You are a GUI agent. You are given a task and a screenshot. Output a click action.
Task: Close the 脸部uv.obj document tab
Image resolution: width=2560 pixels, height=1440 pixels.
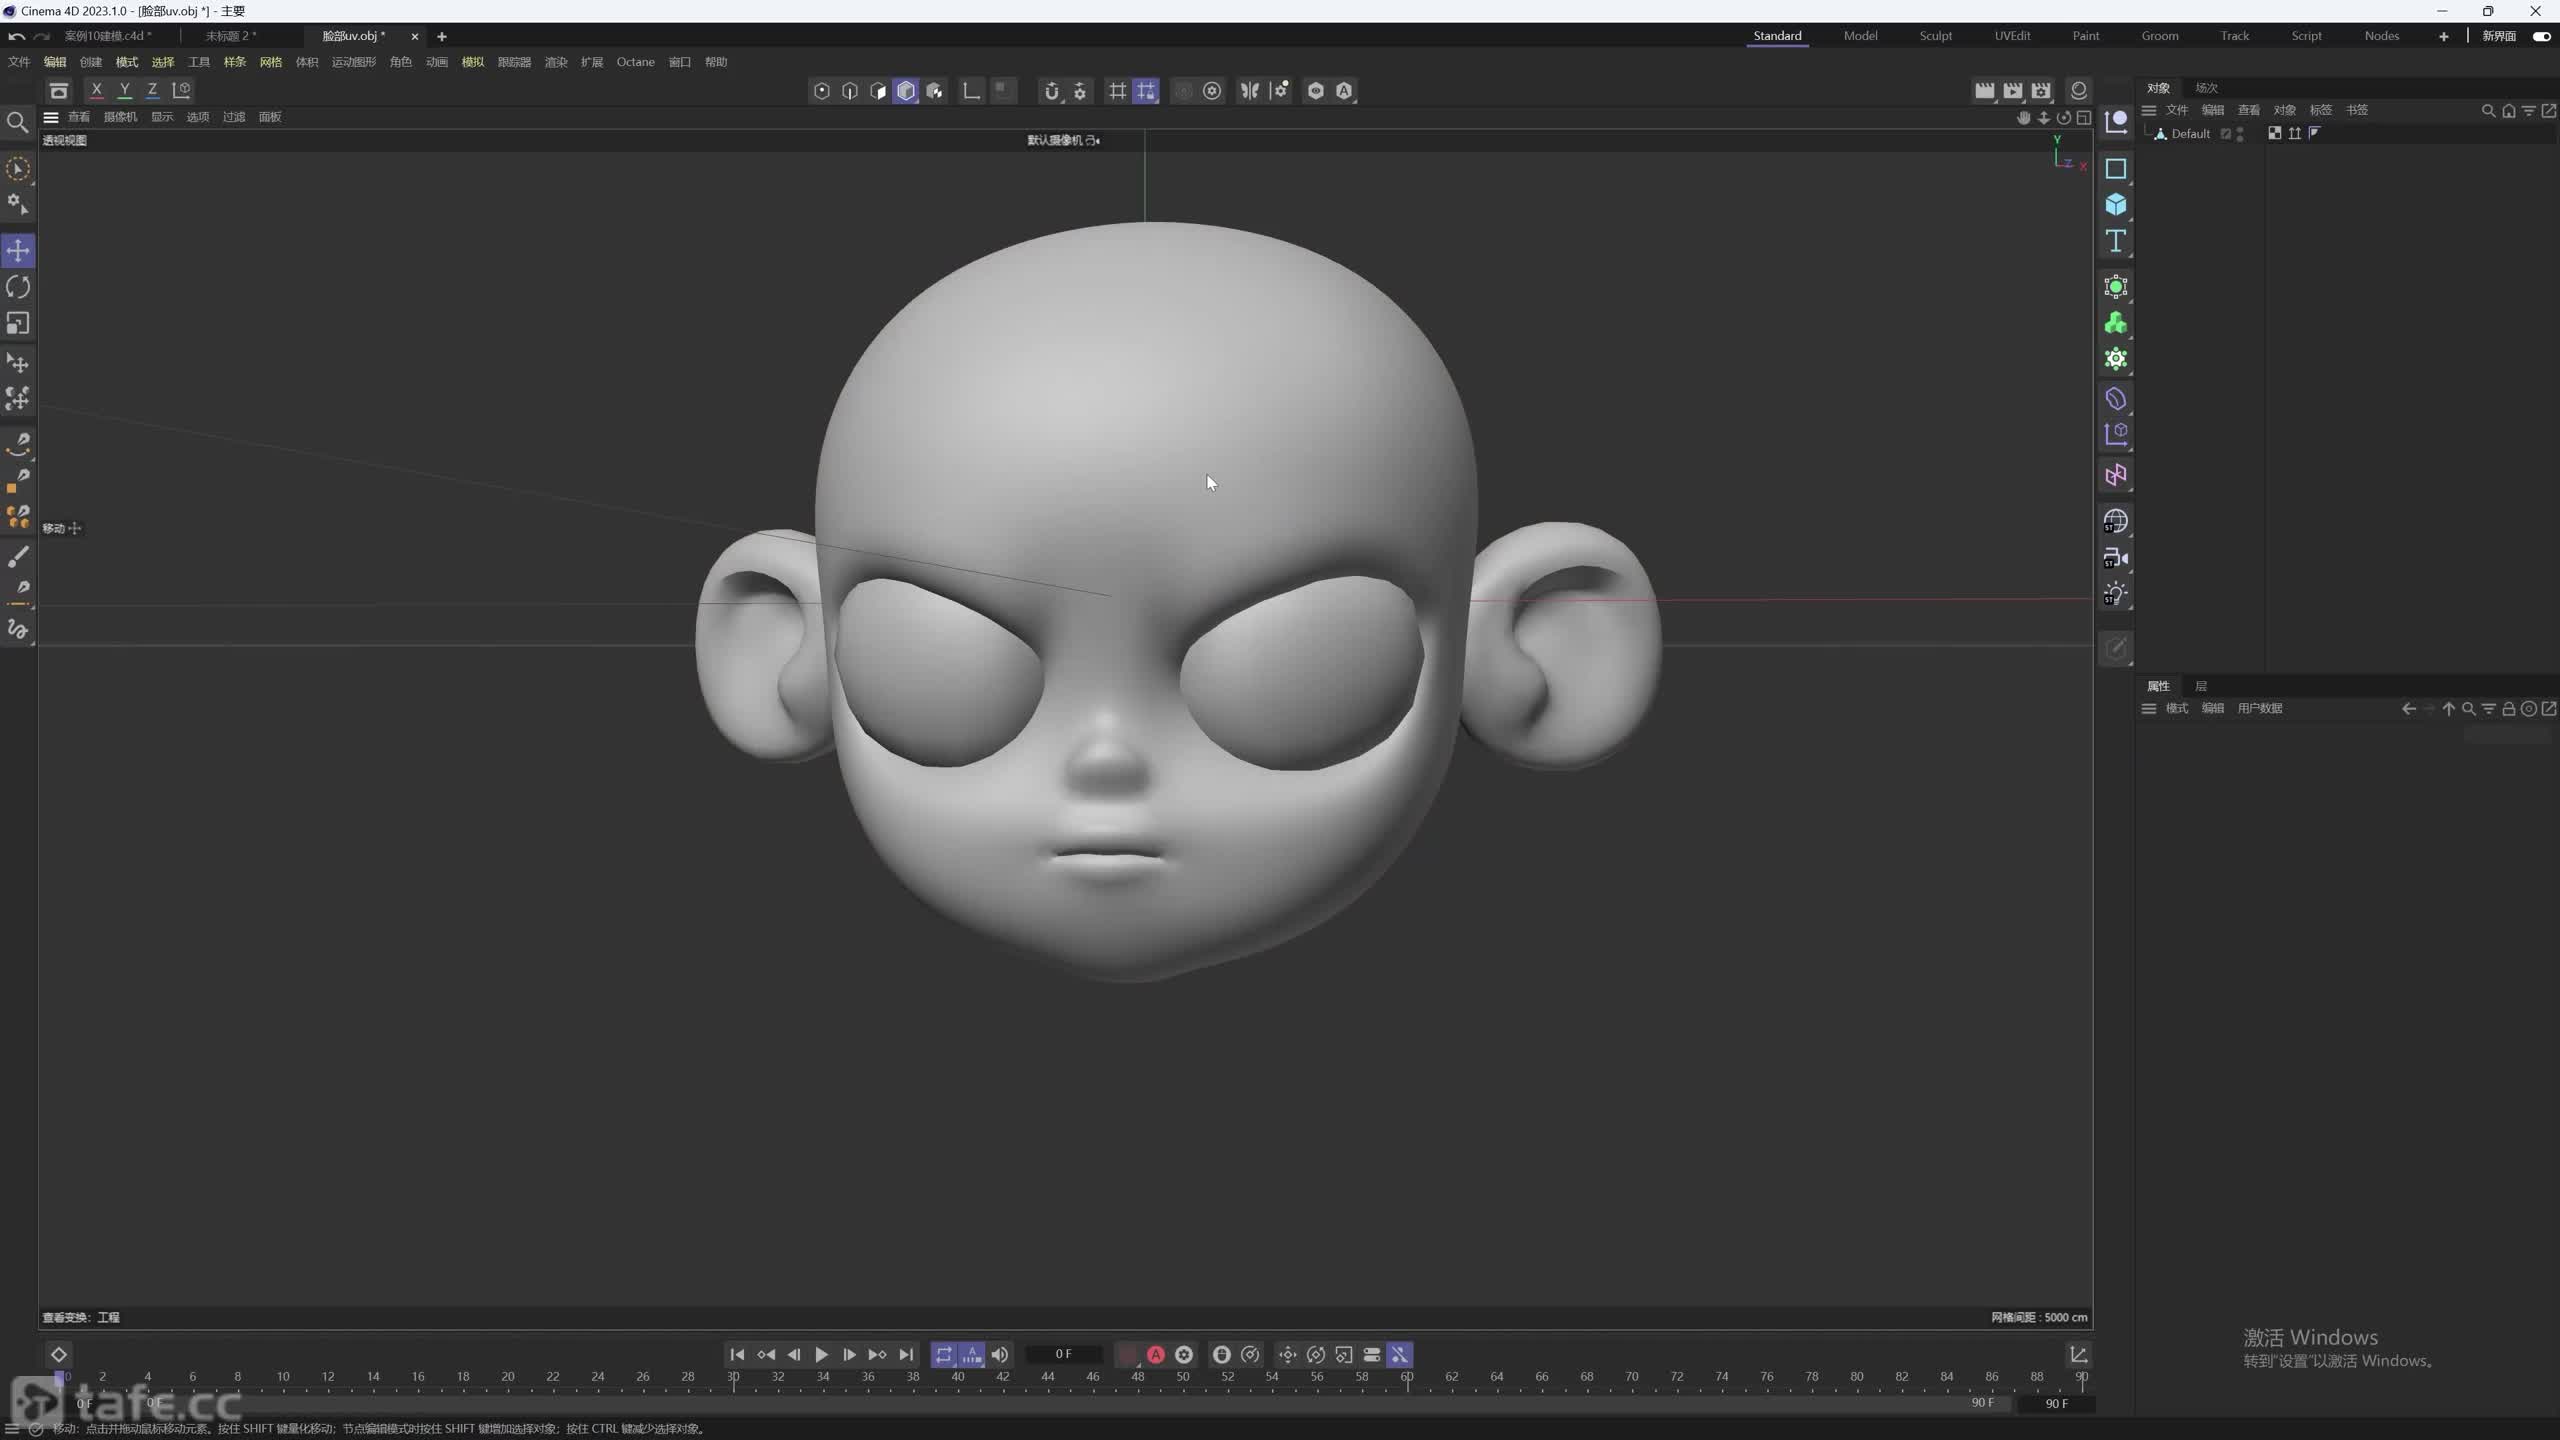pos(414,36)
